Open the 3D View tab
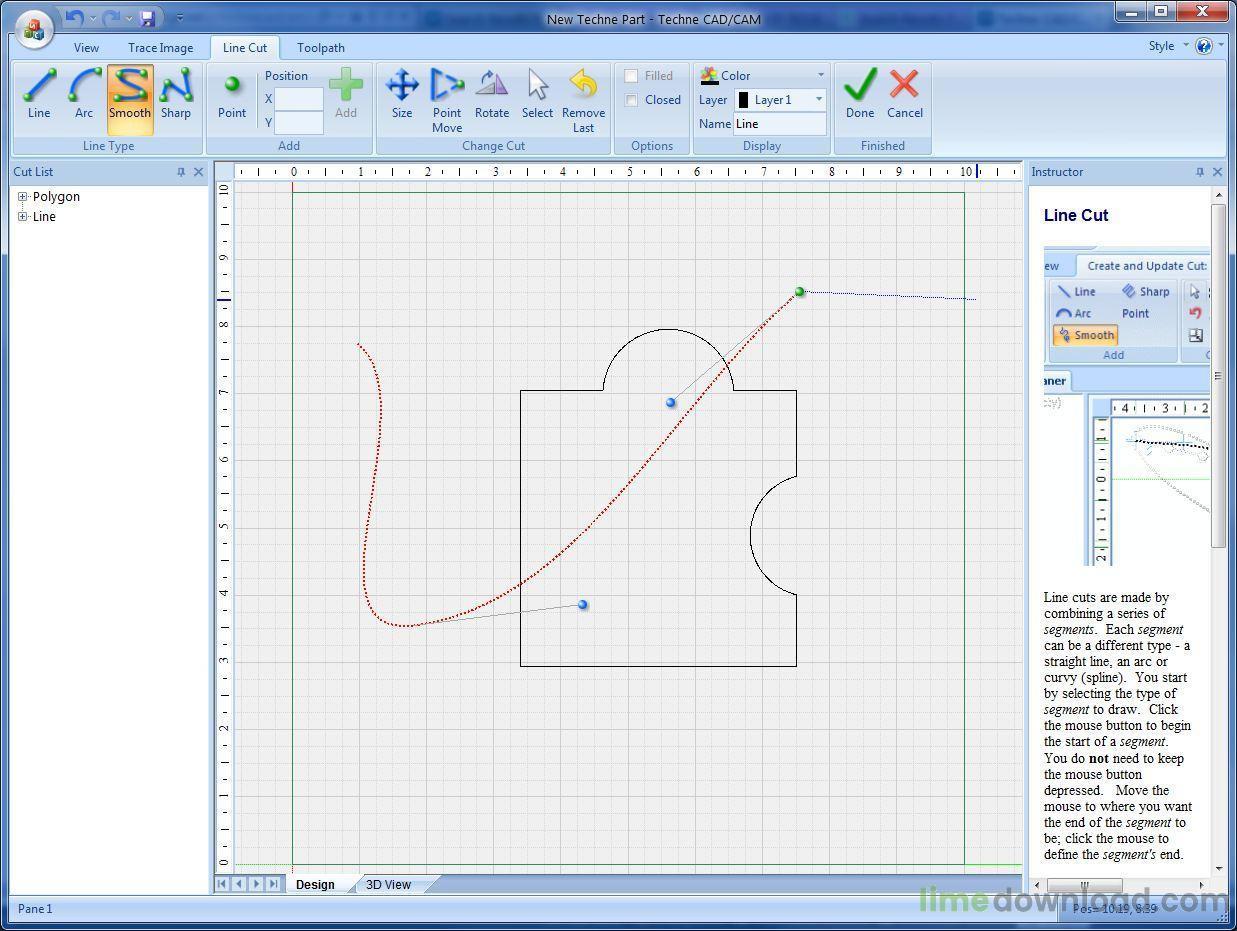1237x931 pixels. [x=387, y=884]
